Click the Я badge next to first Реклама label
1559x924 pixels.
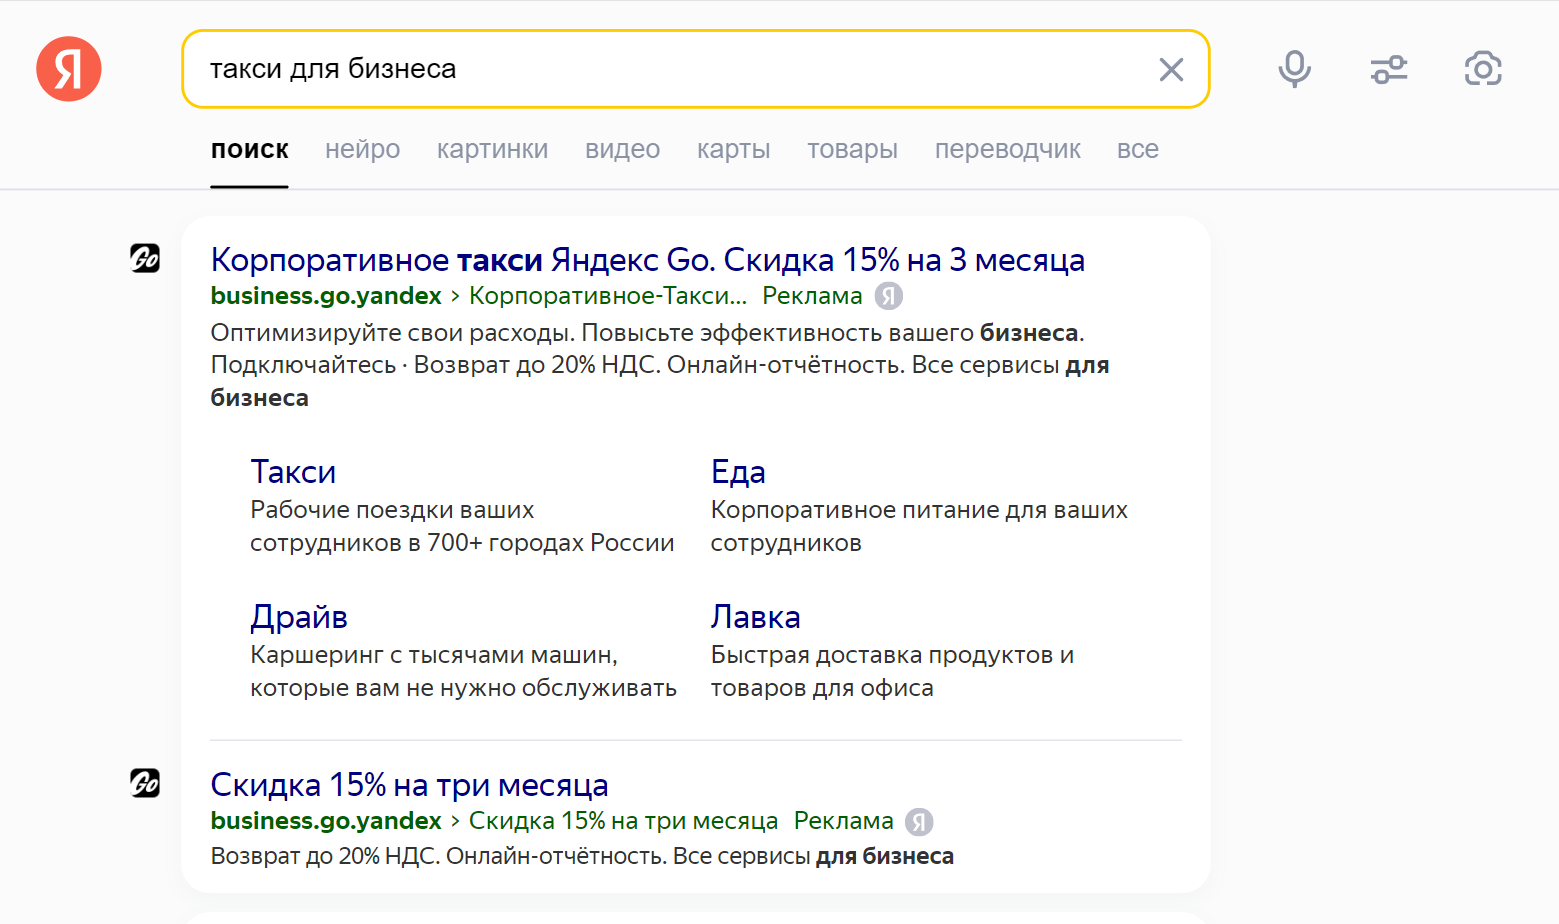[889, 296]
